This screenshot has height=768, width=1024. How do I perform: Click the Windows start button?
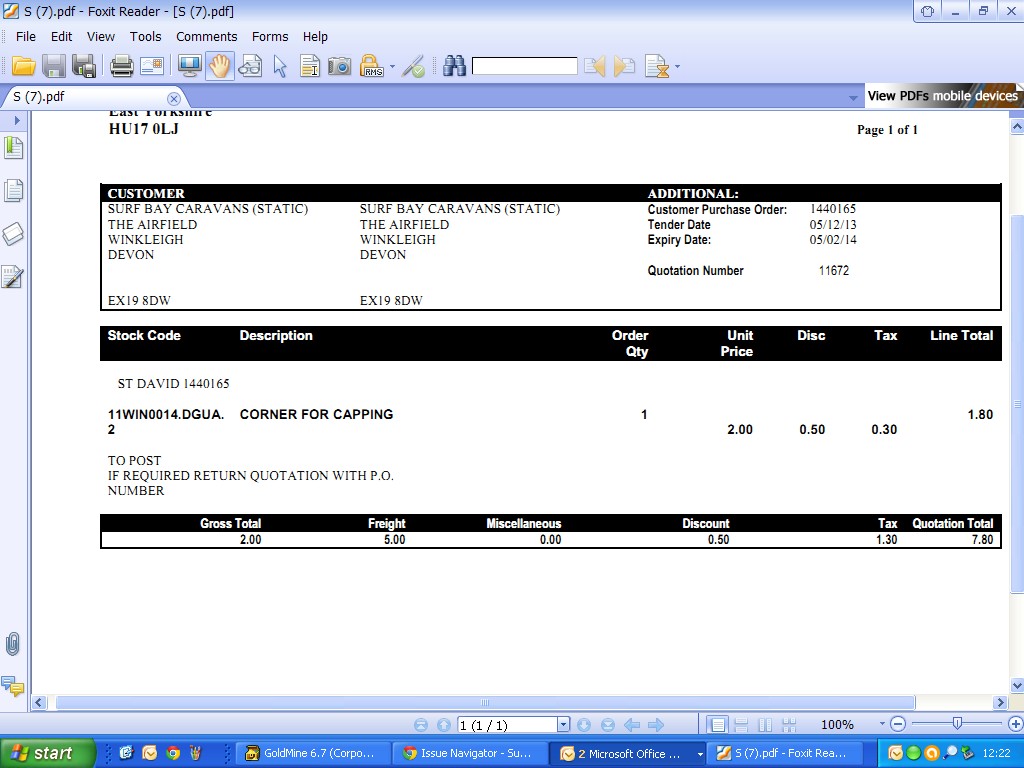tap(47, 753)
